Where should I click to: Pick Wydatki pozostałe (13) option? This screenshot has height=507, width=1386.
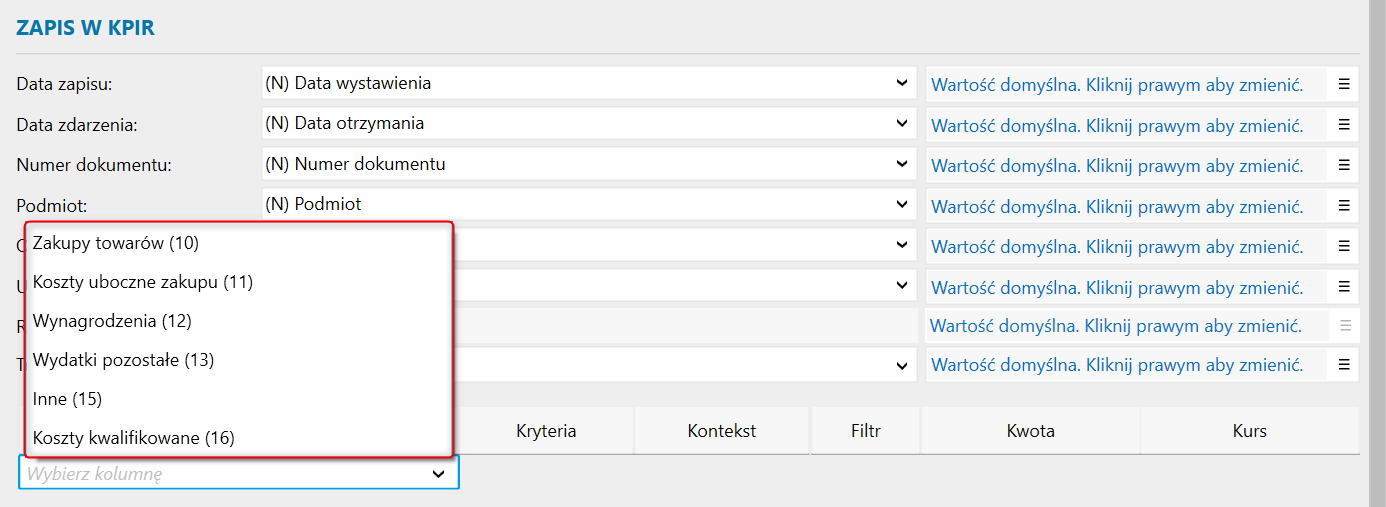[x=124, y=360]
